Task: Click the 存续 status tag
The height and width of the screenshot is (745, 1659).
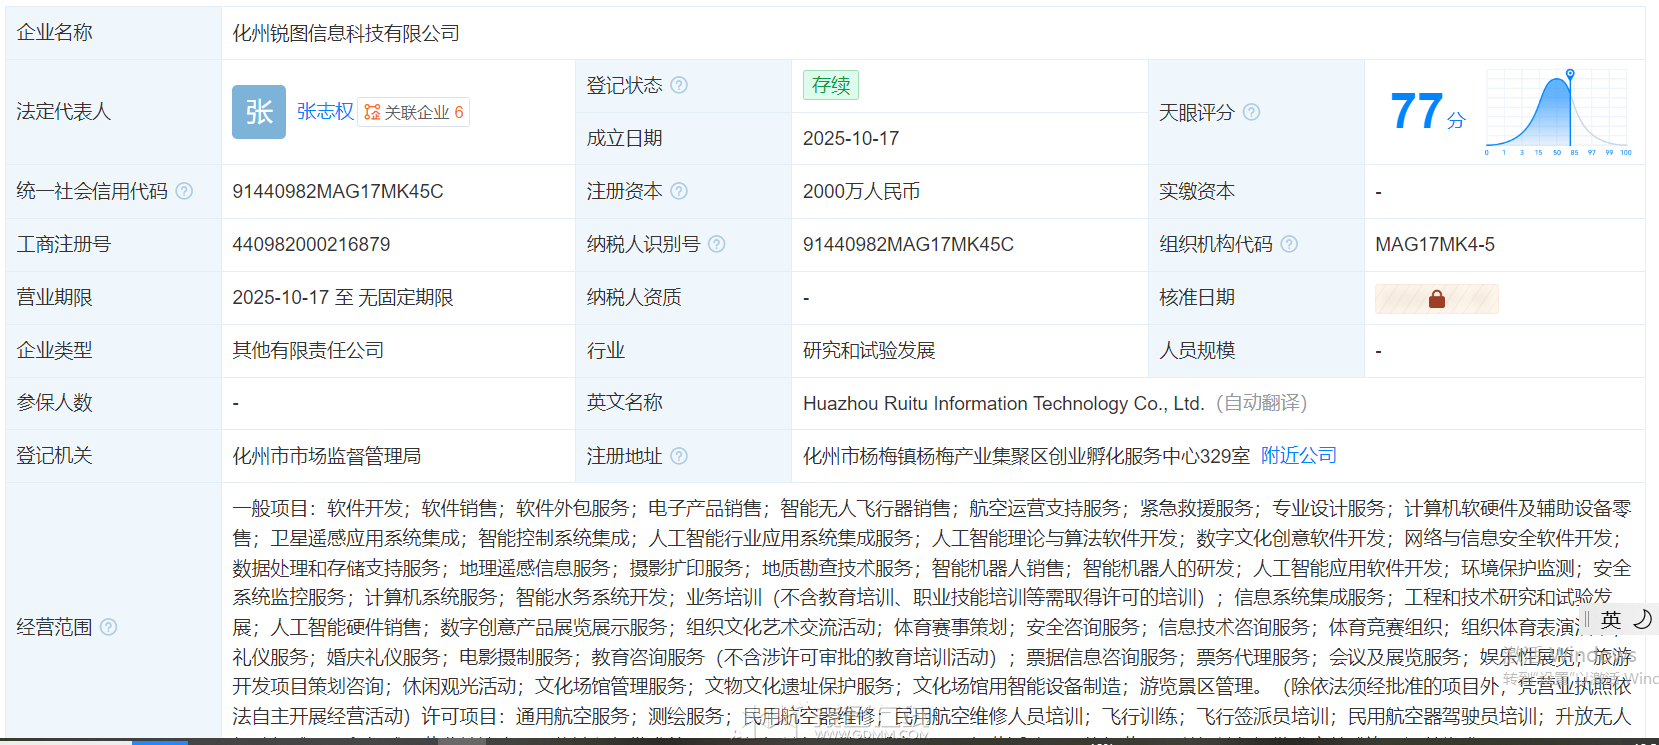Action: pyautogui.click(x=830, y=85)
